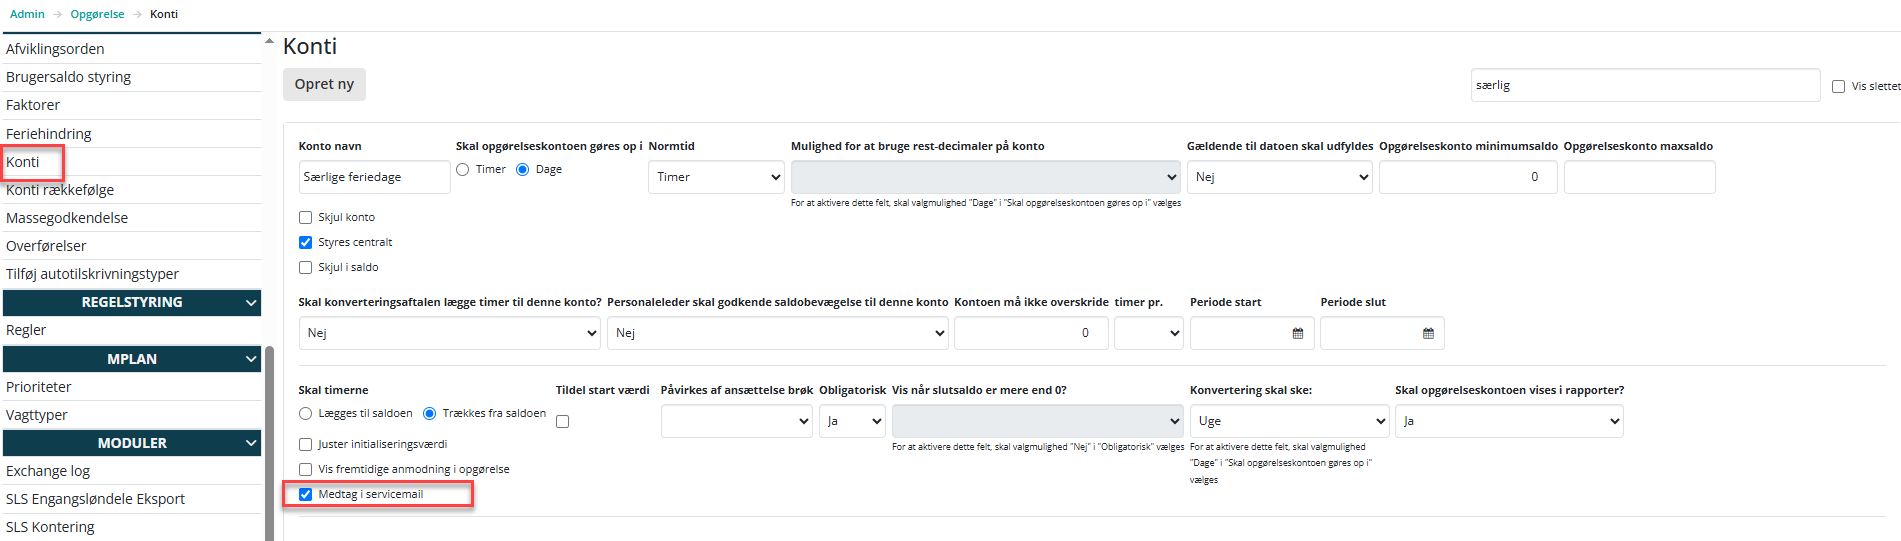The width and height of the screenshot is (1901, 541).
Task: Select the Timer radio button
Action: pyautogui.click(x=463, y=170)
